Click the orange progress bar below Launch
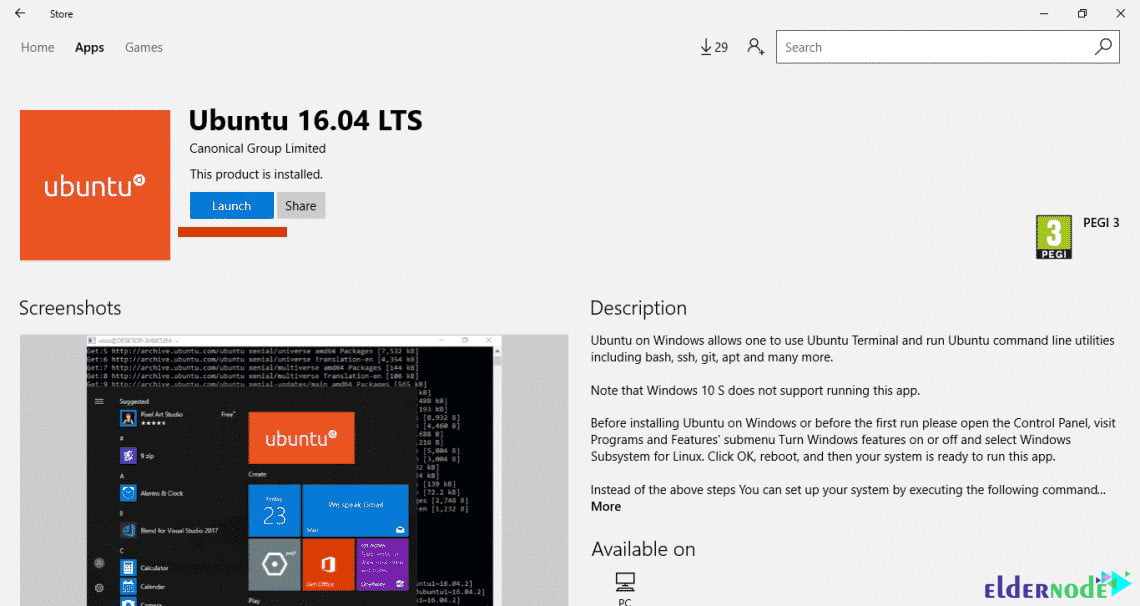This screenshot has width=1140, height=606. point(232,231)
